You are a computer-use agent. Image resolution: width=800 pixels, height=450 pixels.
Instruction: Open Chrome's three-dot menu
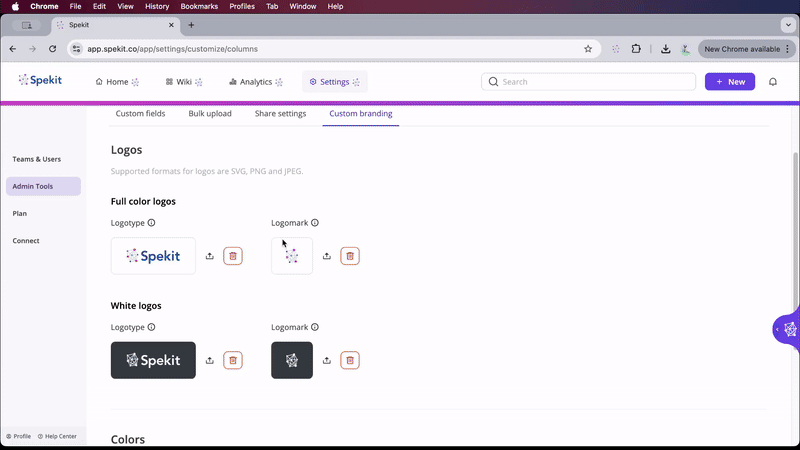[x=788, y=49]
